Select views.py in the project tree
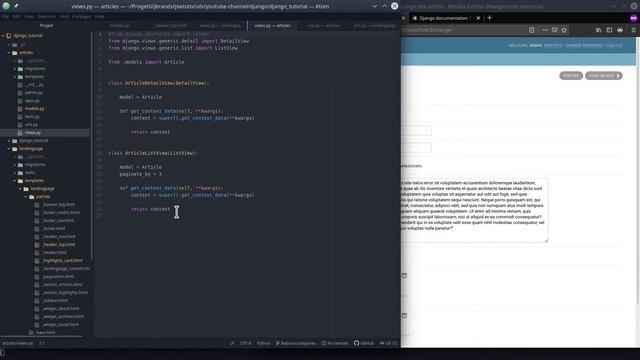Viewport: 640px width, 360px height. (x=33, y=133)
